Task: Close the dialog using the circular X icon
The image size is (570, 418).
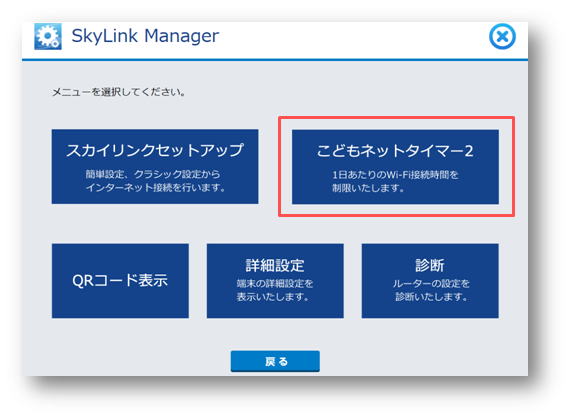Action: click(502, 36)
